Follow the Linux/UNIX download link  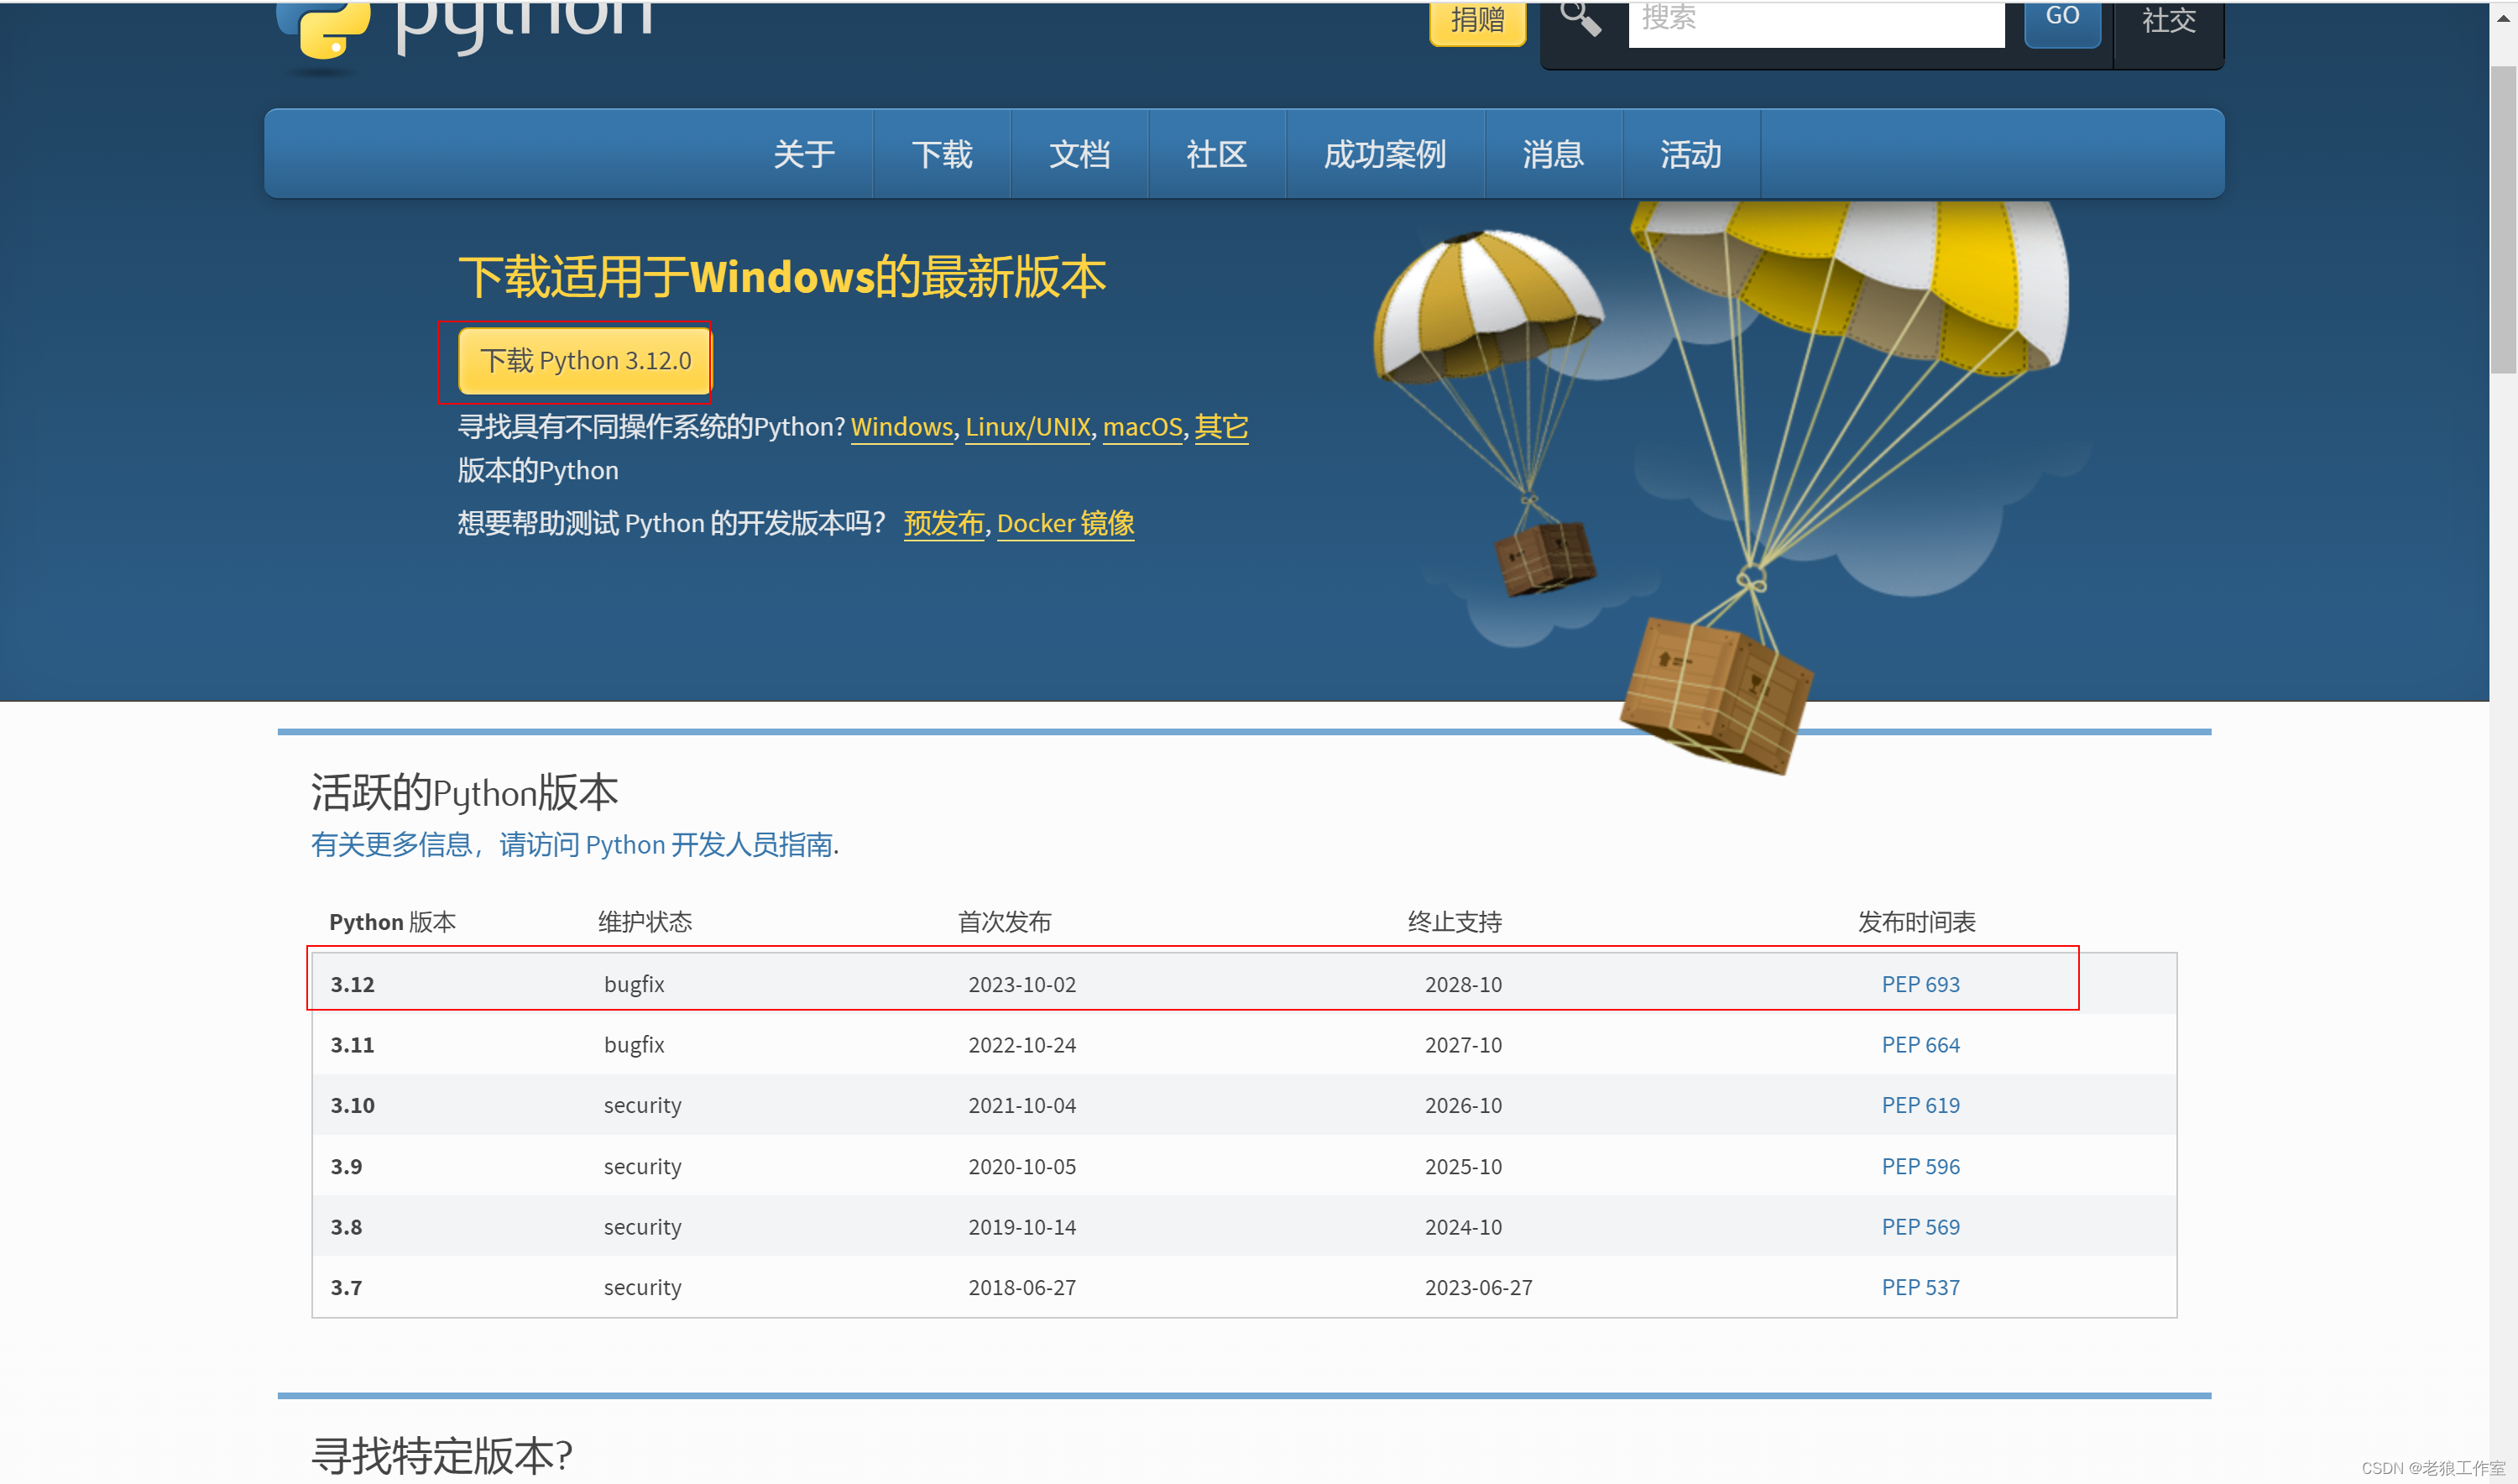click(1027, 427)
